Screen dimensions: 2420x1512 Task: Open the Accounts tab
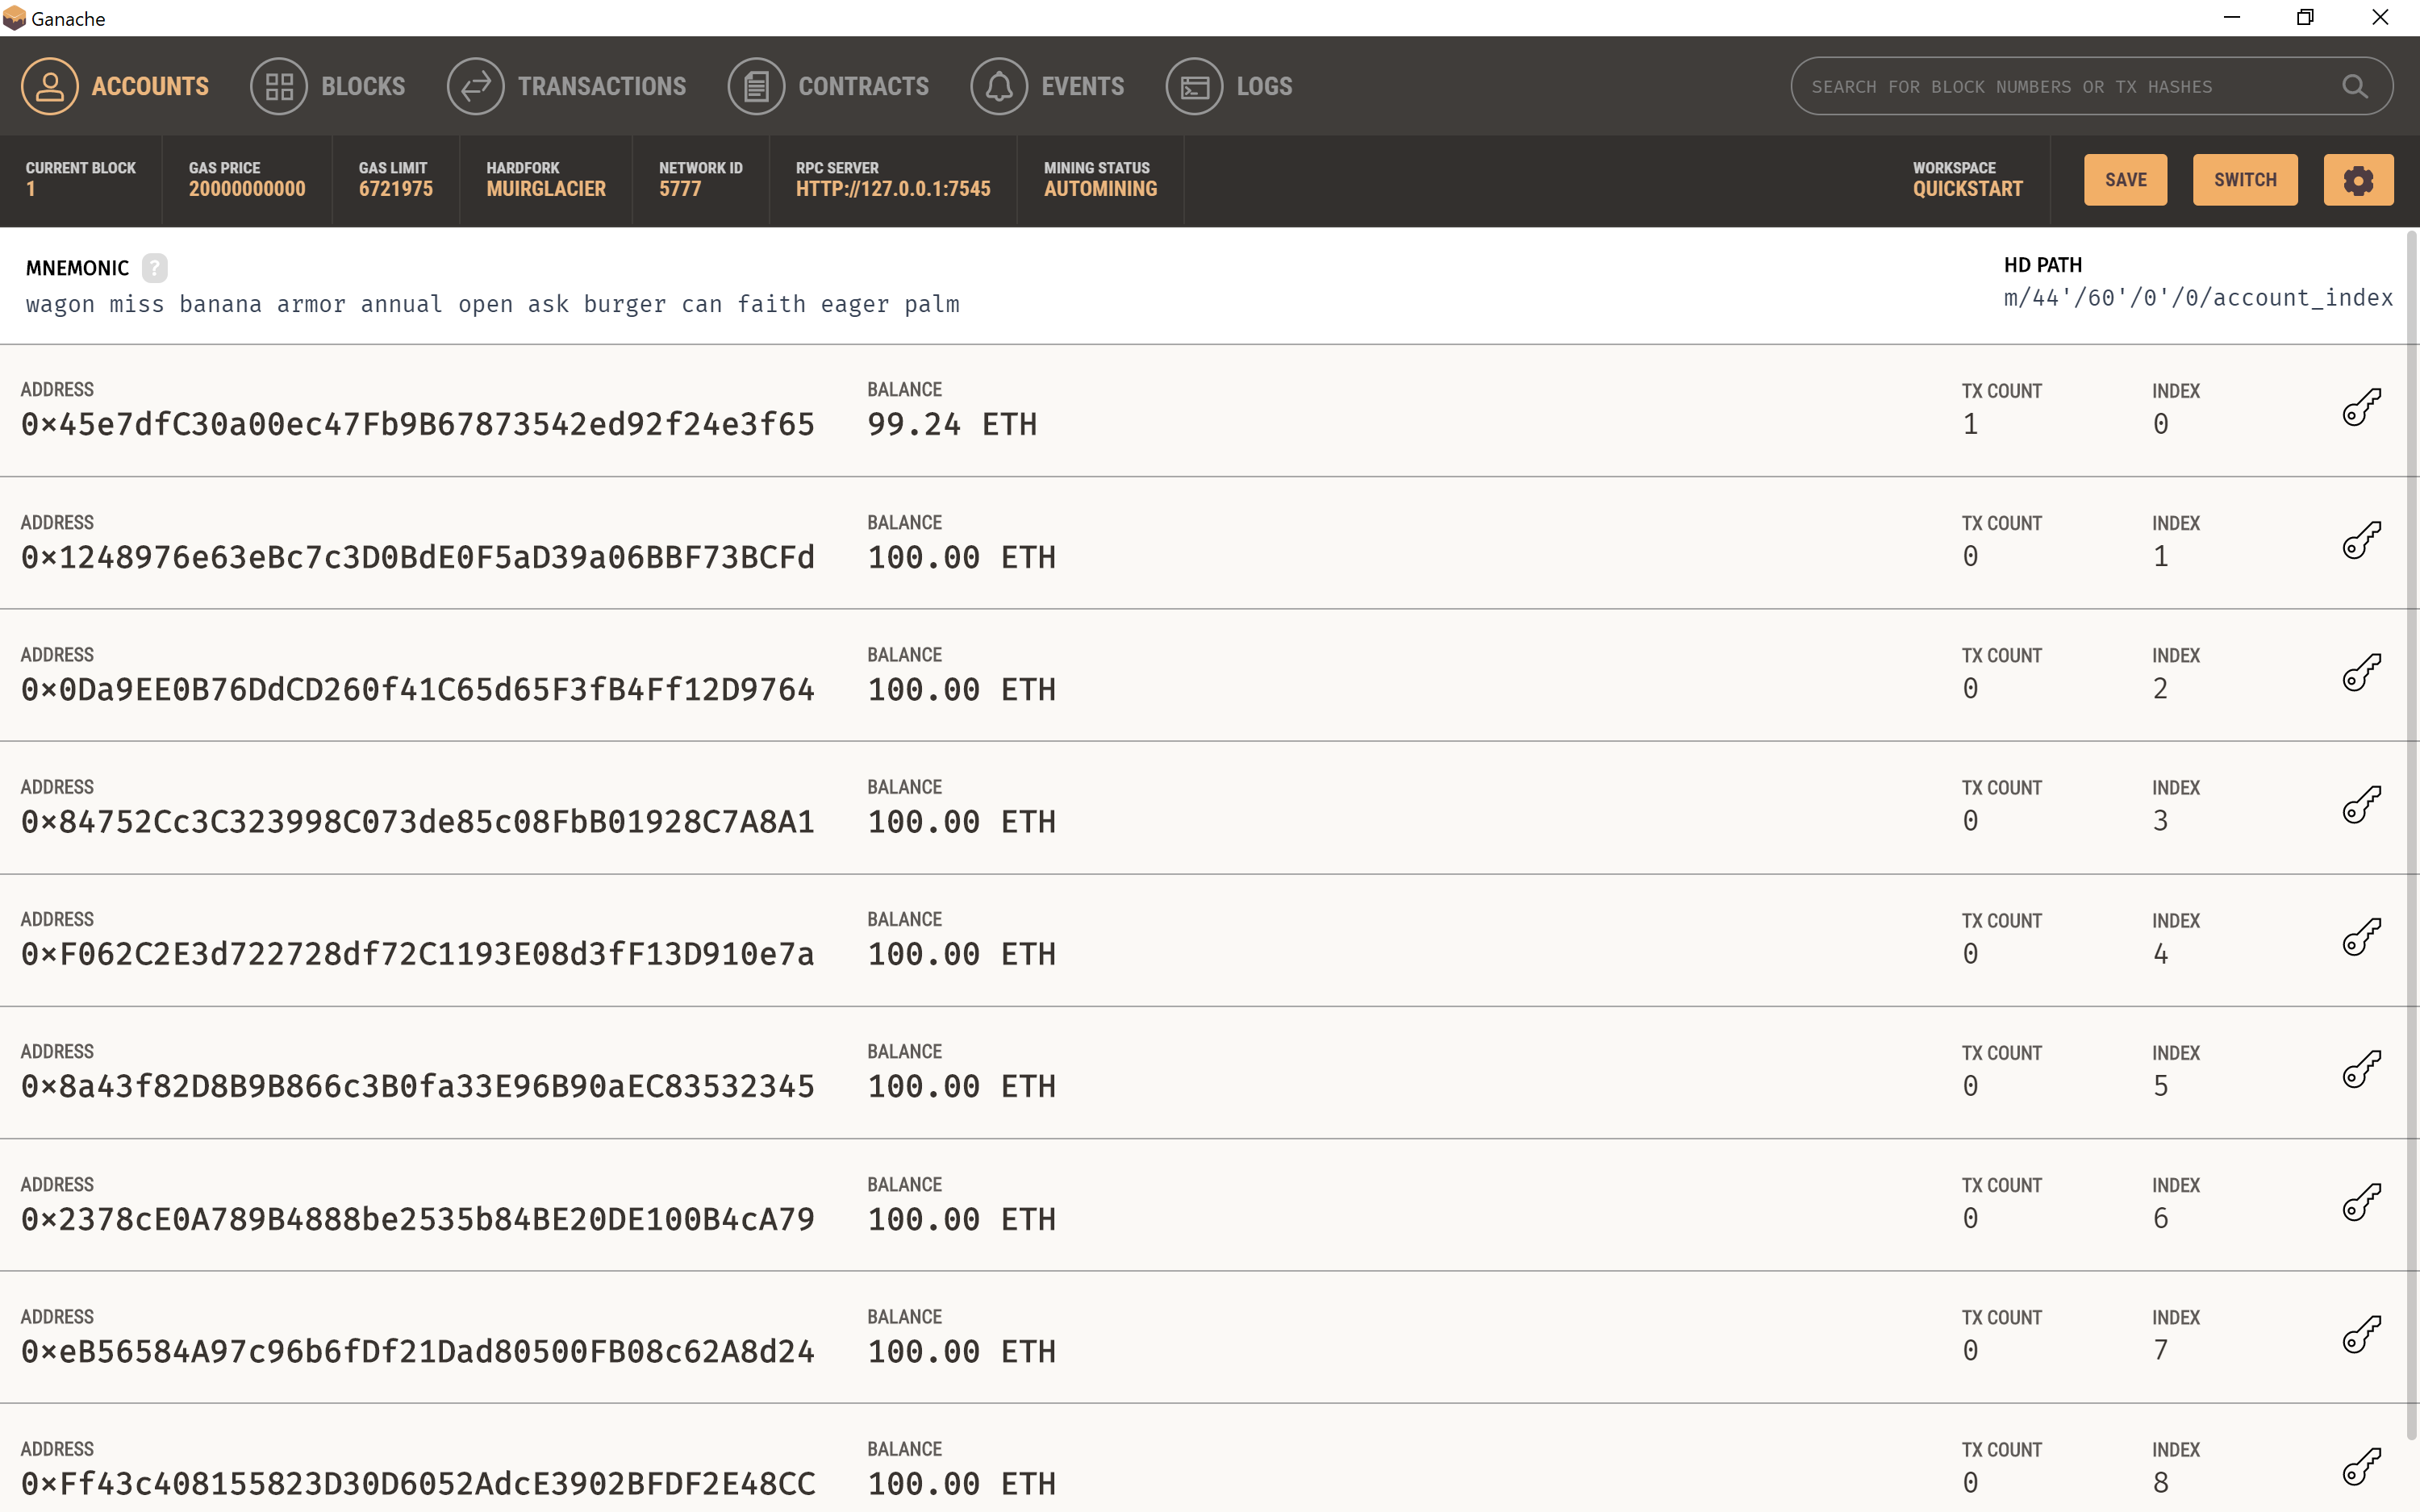pyautogui.click(x=115, y=86)
